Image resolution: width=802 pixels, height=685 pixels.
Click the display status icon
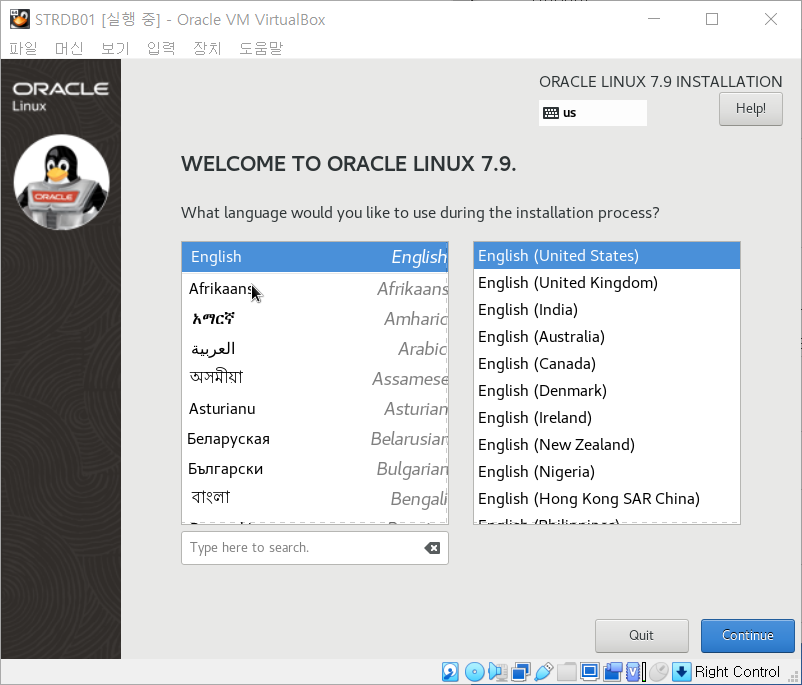[590, 672]
